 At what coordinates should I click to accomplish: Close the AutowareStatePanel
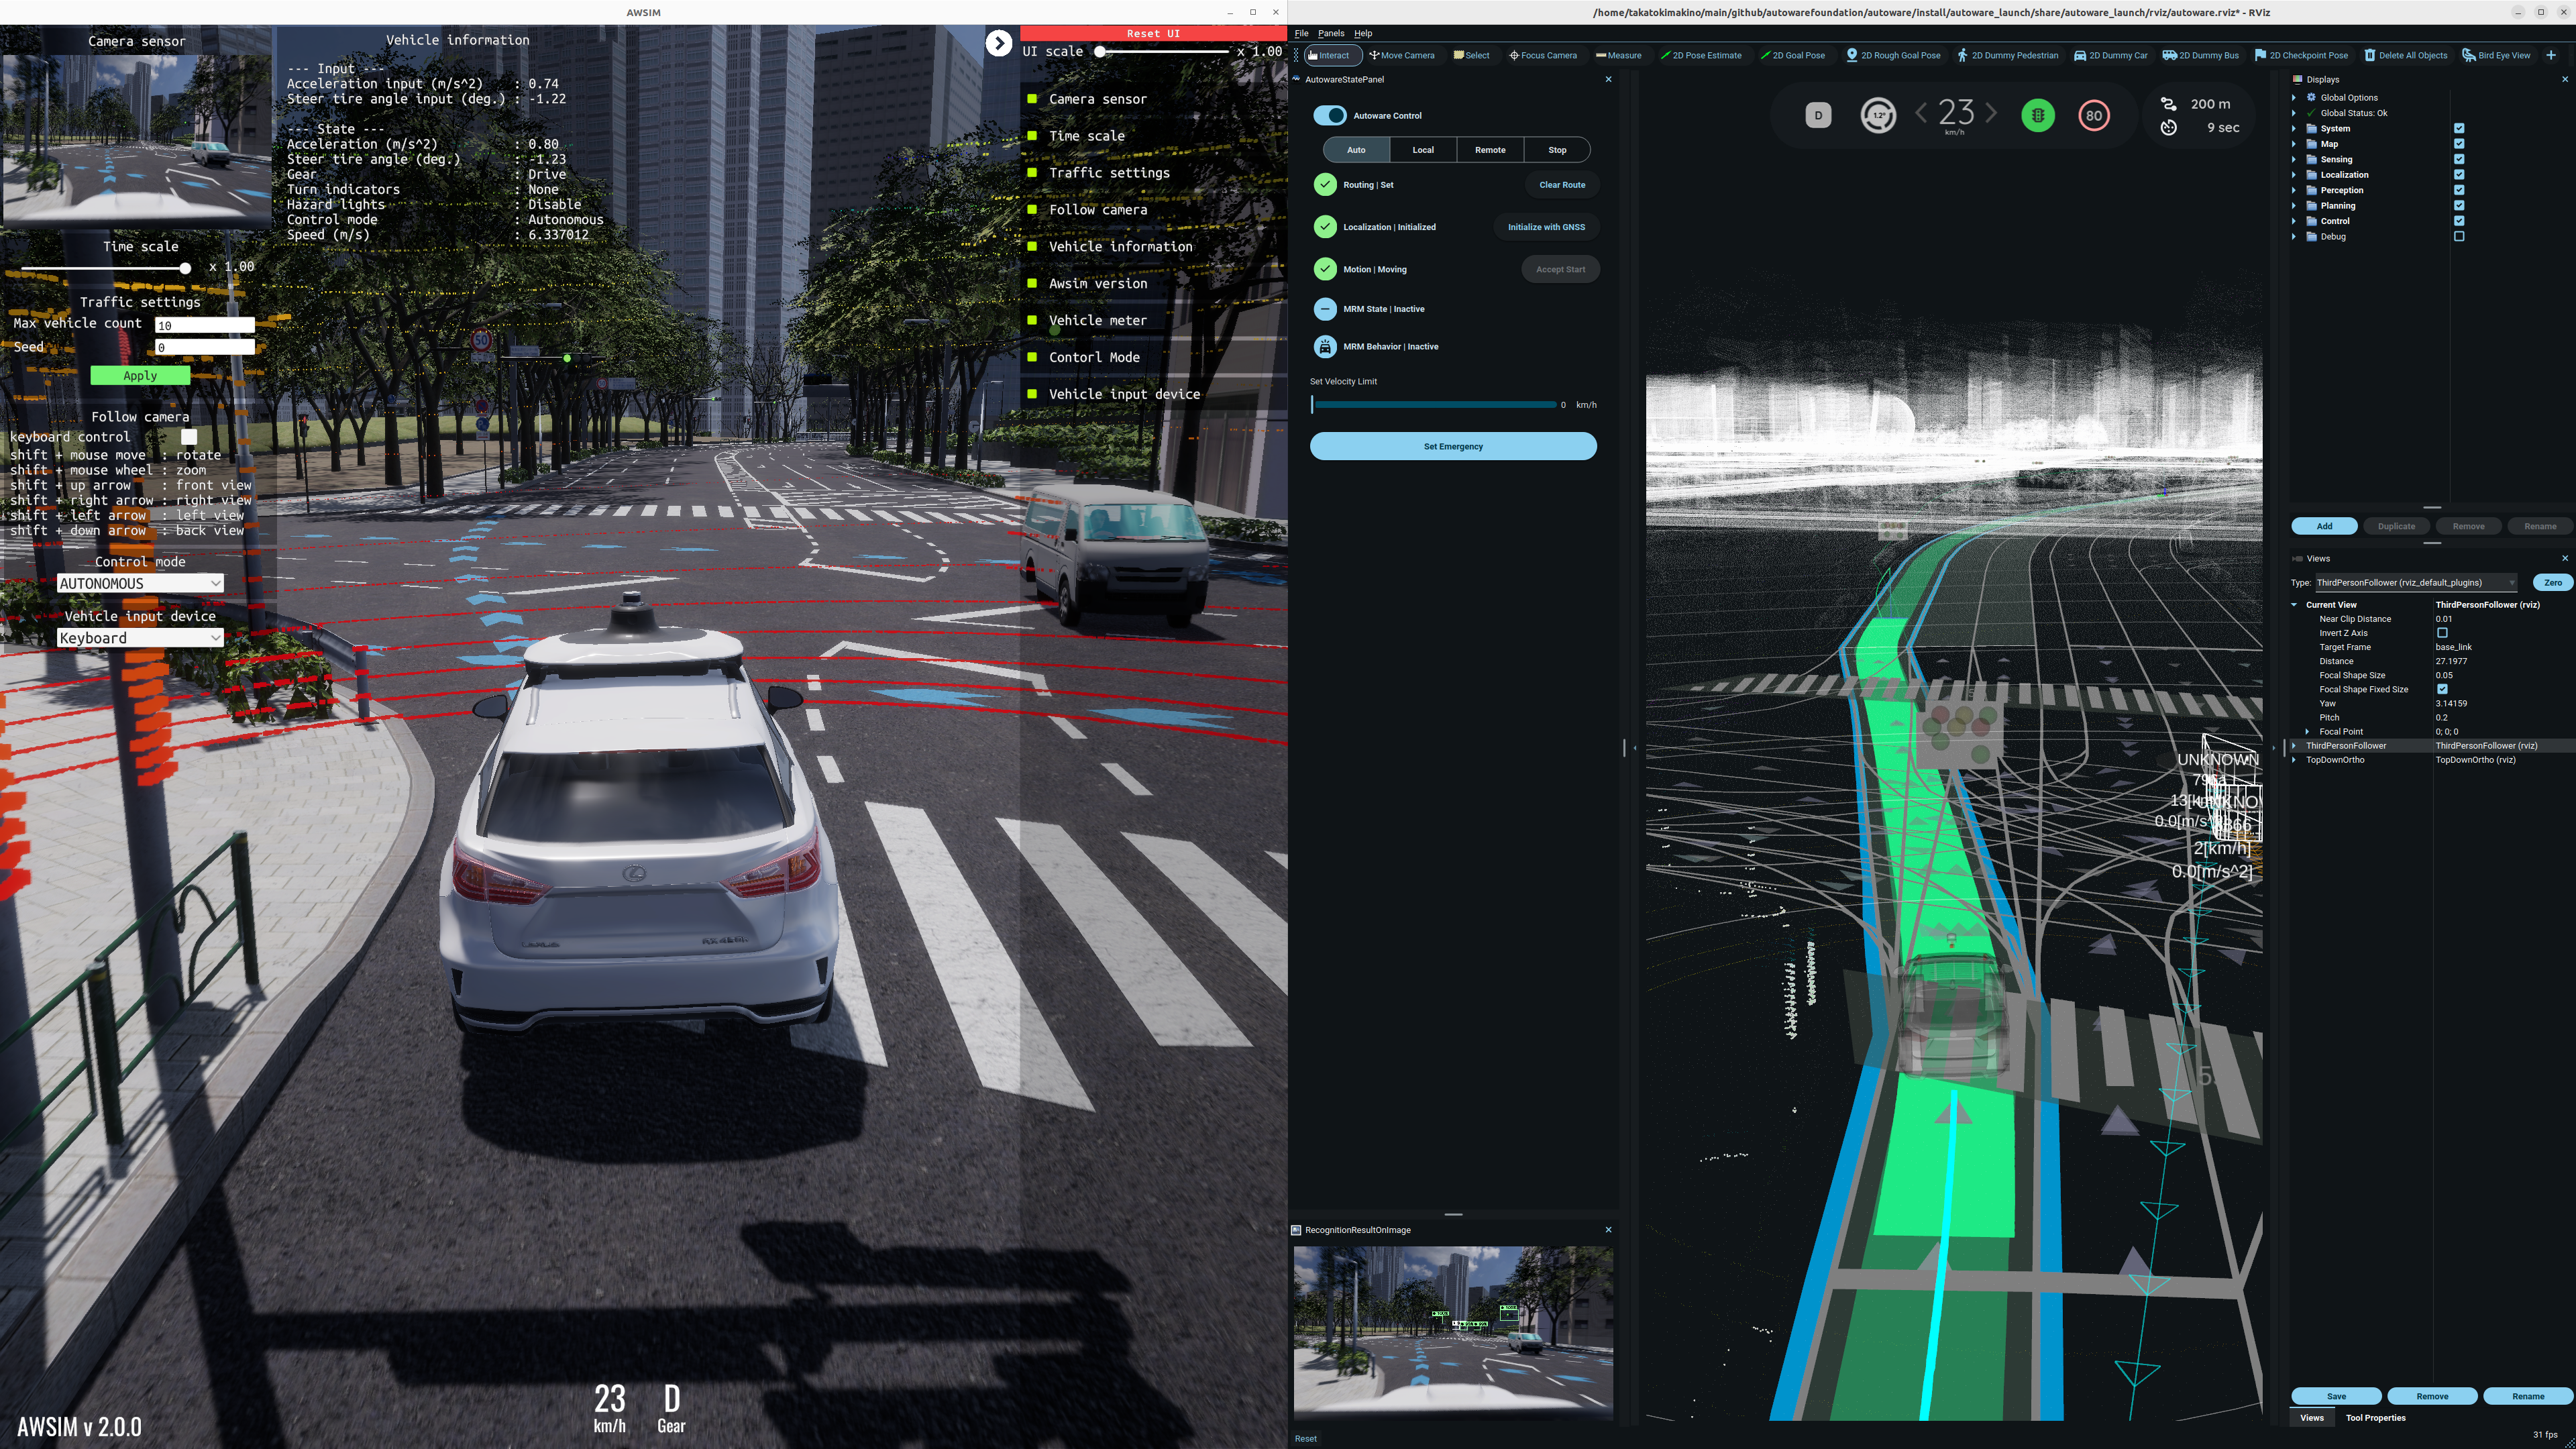point(1608,79)
